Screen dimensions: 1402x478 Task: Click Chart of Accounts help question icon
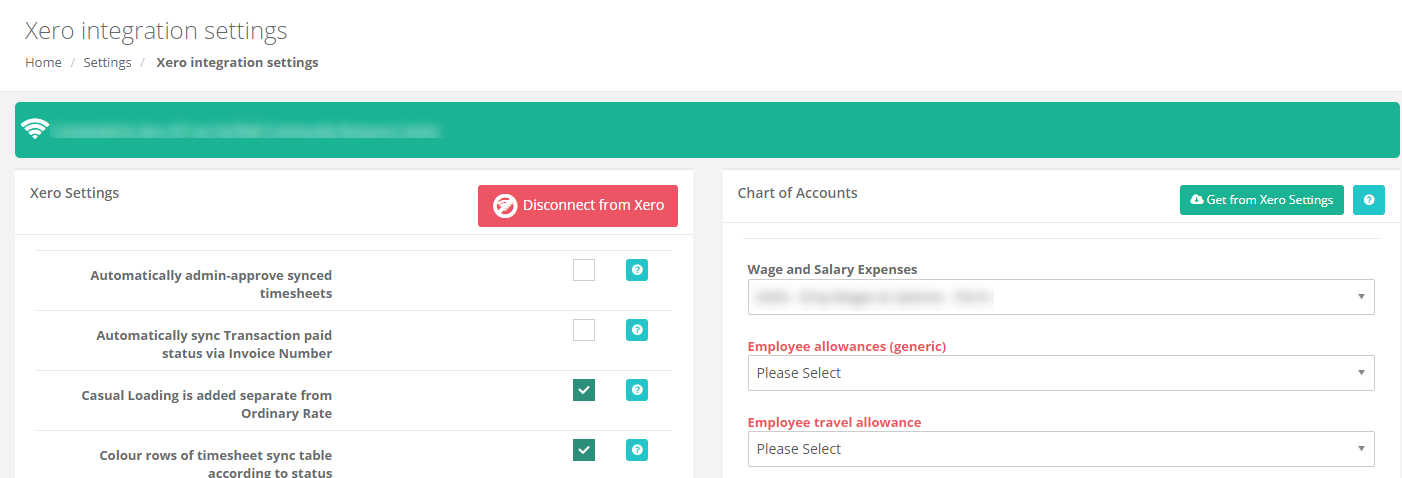click(x=1369, y=200)
